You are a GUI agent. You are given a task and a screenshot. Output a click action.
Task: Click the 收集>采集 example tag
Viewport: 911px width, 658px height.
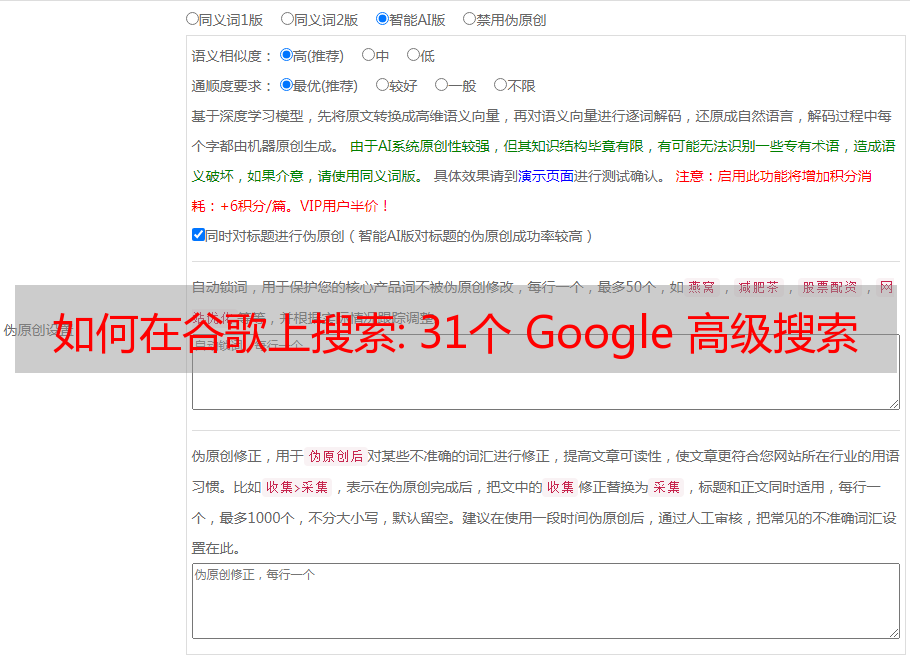click(297, 487)
